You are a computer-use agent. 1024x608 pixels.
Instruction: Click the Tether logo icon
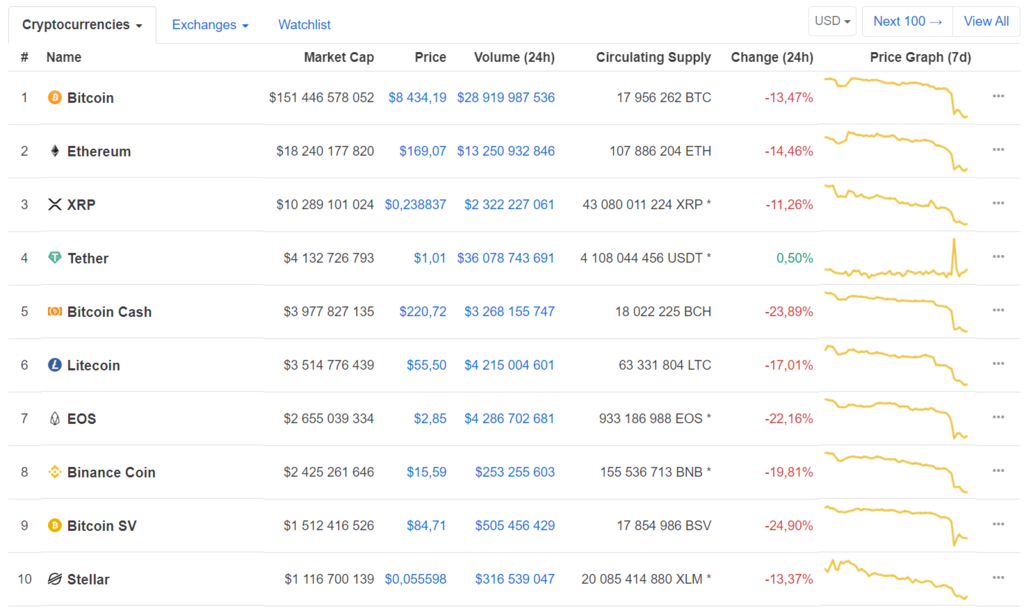point(54,258)
